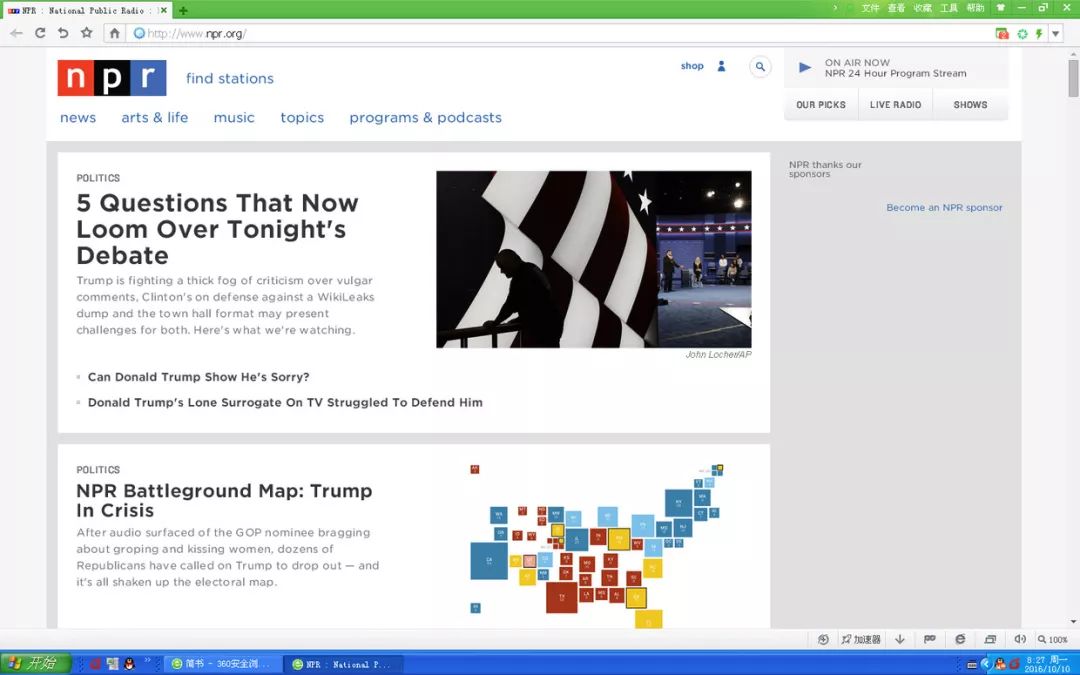
Task: Expand the address bar dropdown arrow
Action: tap(1055, 33)
